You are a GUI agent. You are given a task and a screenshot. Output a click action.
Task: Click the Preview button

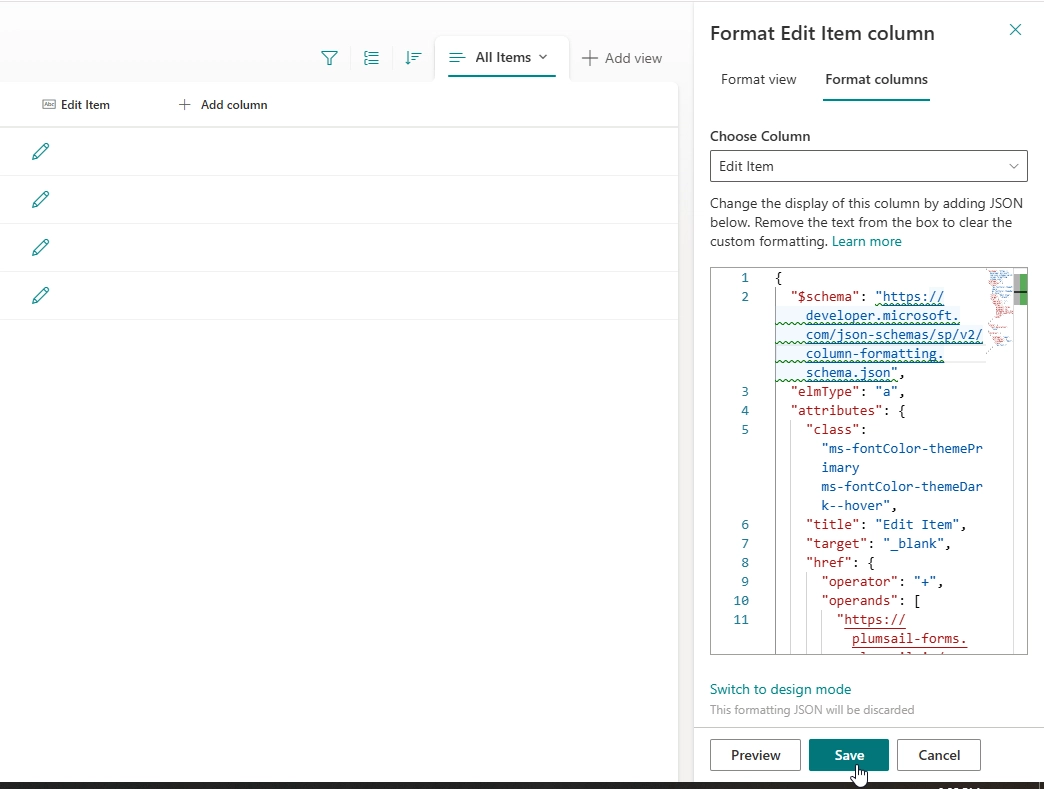(x=755, y=755)
